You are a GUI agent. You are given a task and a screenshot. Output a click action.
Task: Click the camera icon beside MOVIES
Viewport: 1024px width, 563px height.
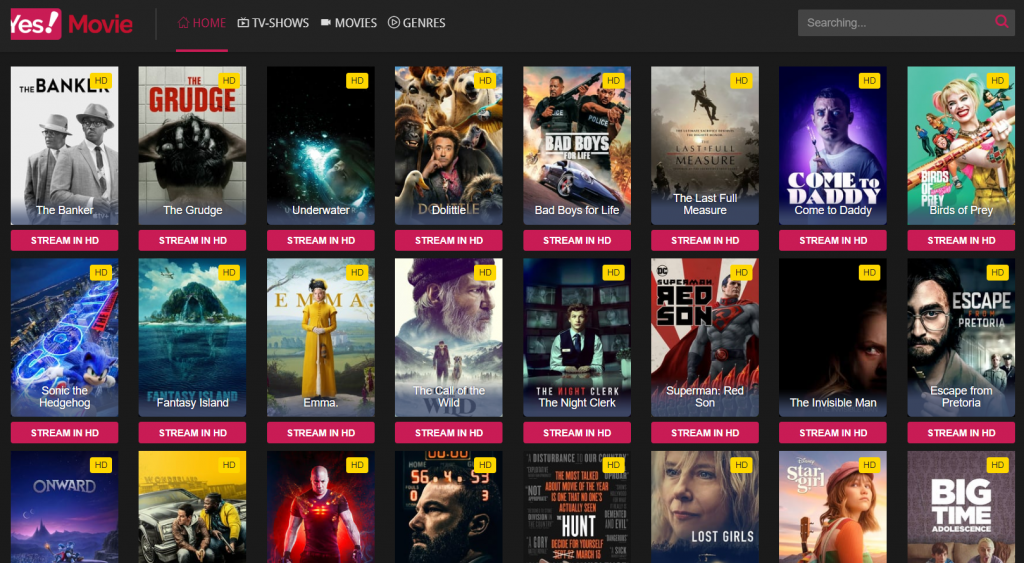[326, 23]
